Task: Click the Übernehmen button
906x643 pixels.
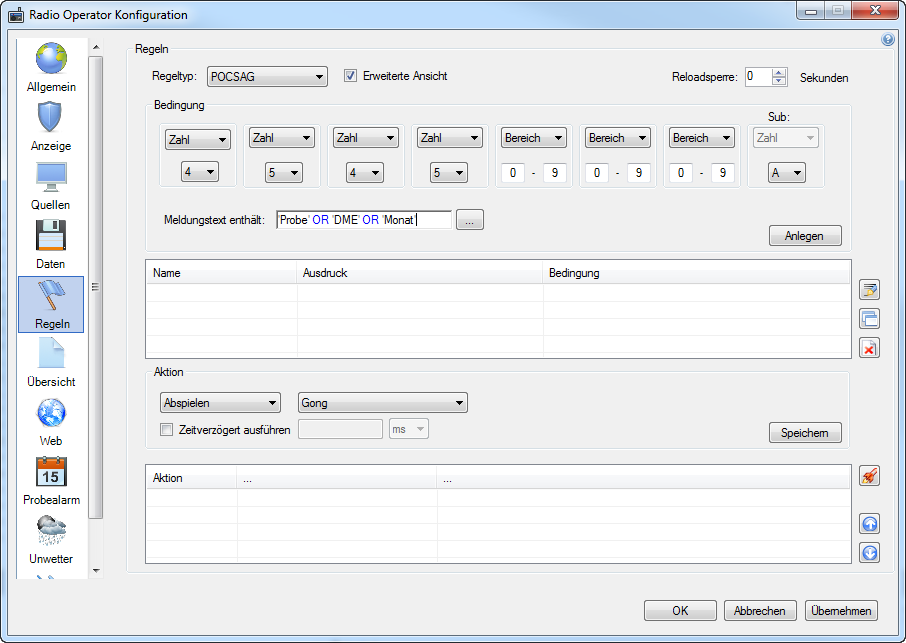Action: coord(841,611)
